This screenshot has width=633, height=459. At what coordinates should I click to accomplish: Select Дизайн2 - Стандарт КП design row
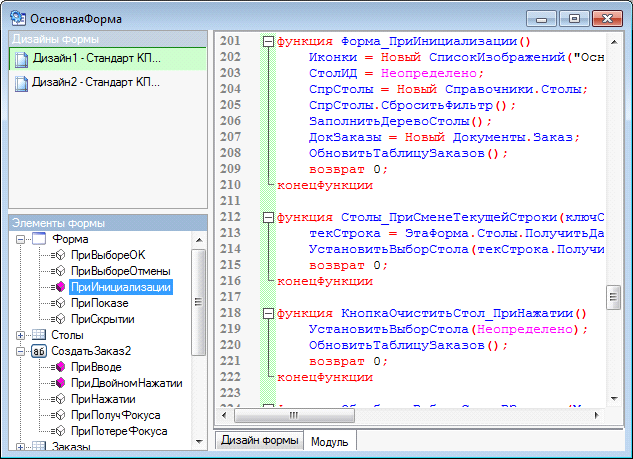point(108,83)
